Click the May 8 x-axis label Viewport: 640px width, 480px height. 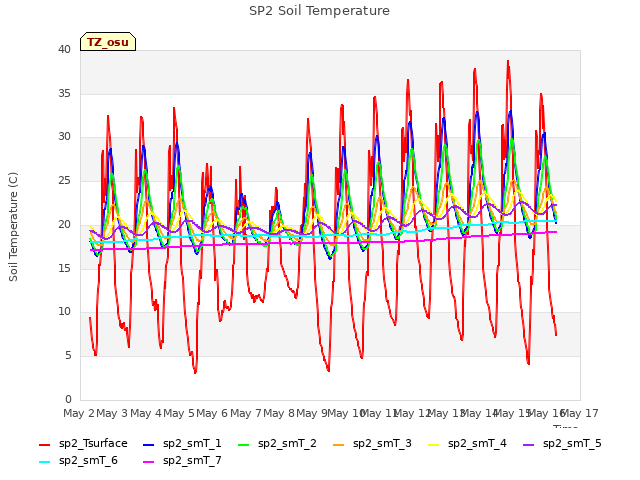(x=279, y=413)
